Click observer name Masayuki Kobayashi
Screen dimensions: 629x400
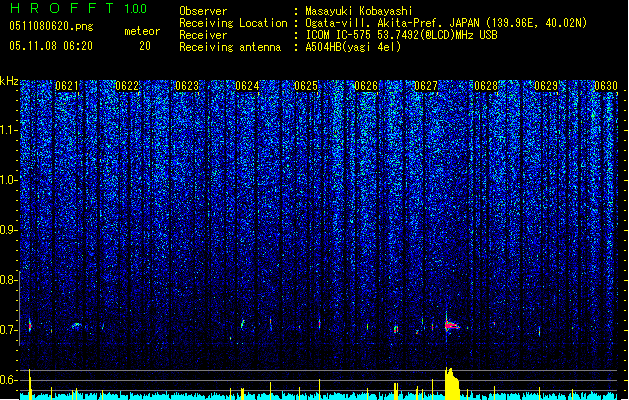coord(359,11)
